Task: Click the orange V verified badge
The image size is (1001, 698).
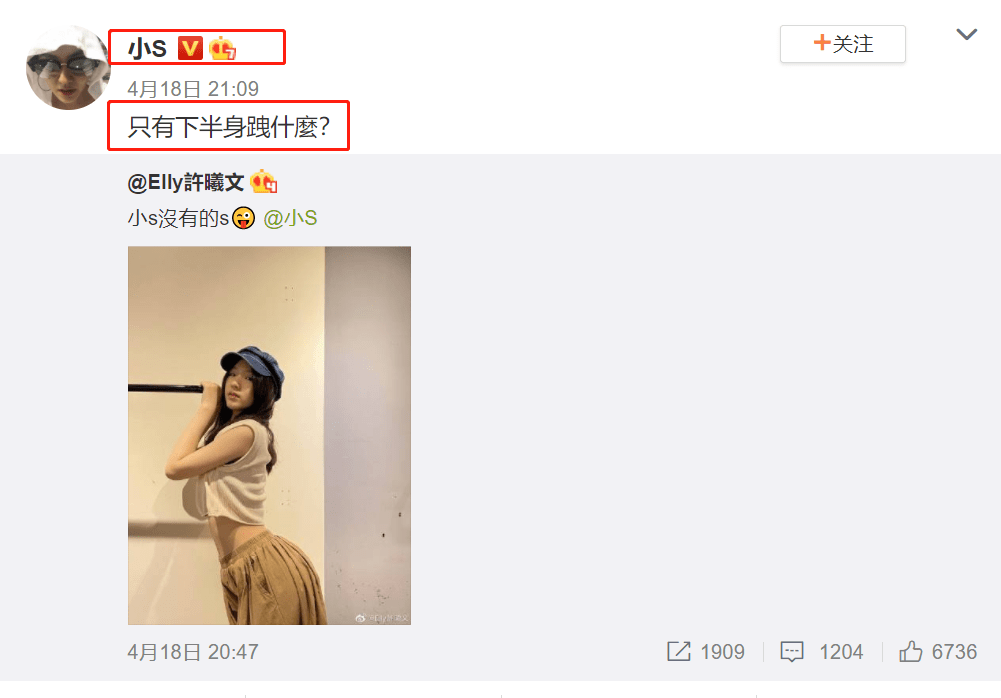Action: click(190, 48)
